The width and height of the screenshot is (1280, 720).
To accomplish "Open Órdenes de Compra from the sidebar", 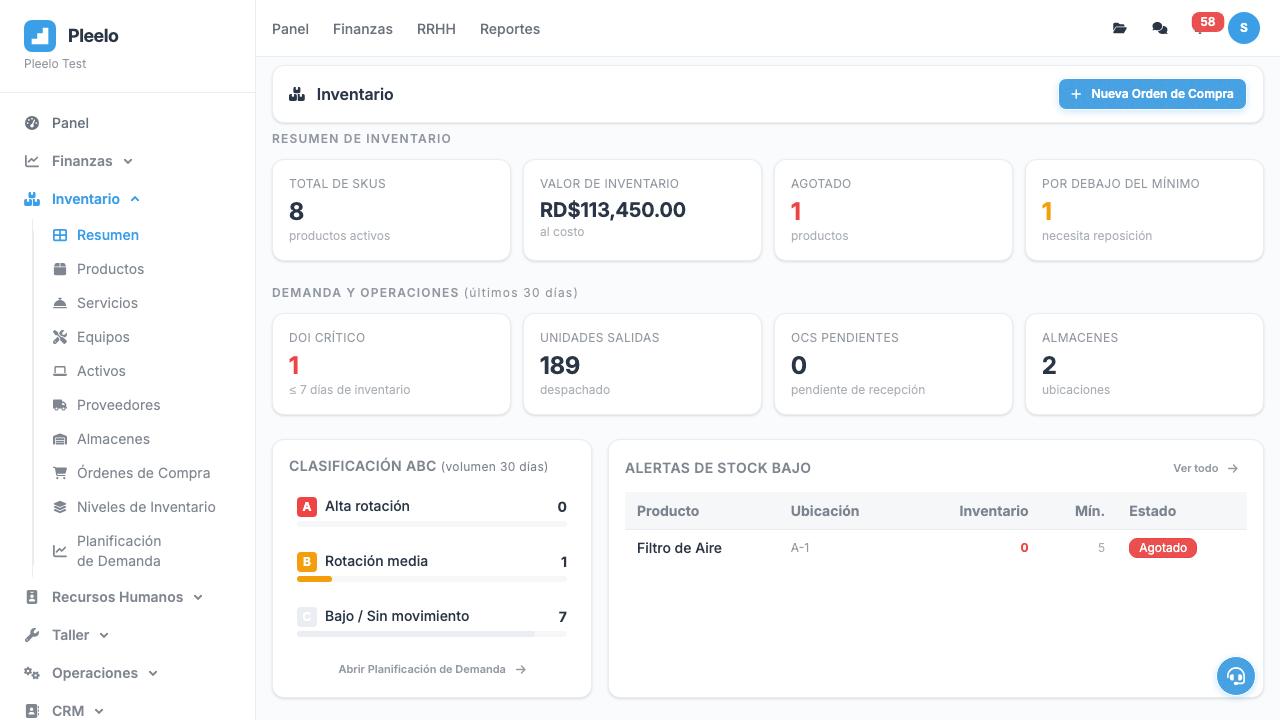I will coord(144,473).
